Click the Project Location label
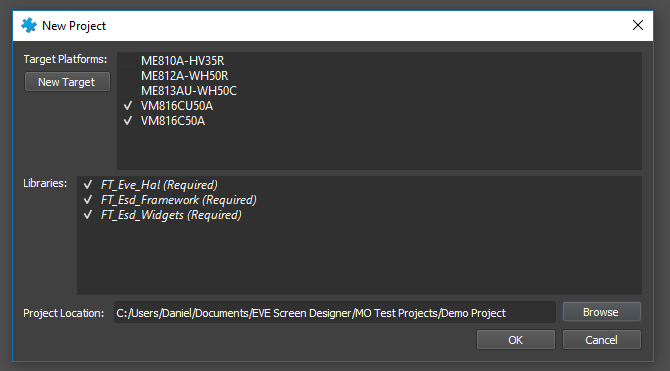 pos(63,313)
